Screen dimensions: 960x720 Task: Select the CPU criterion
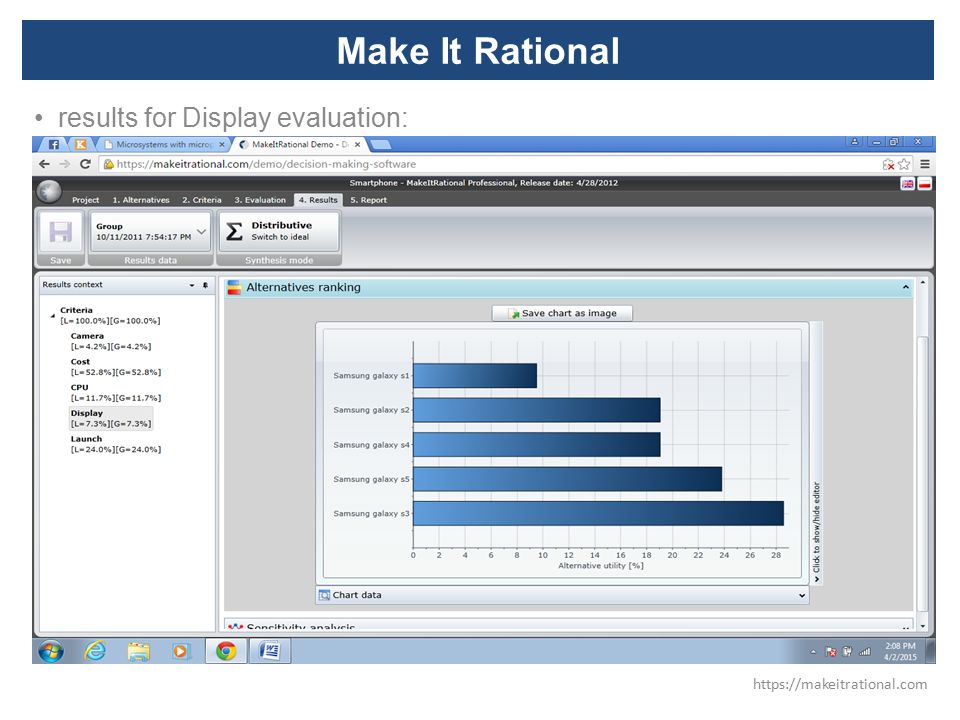115,392
